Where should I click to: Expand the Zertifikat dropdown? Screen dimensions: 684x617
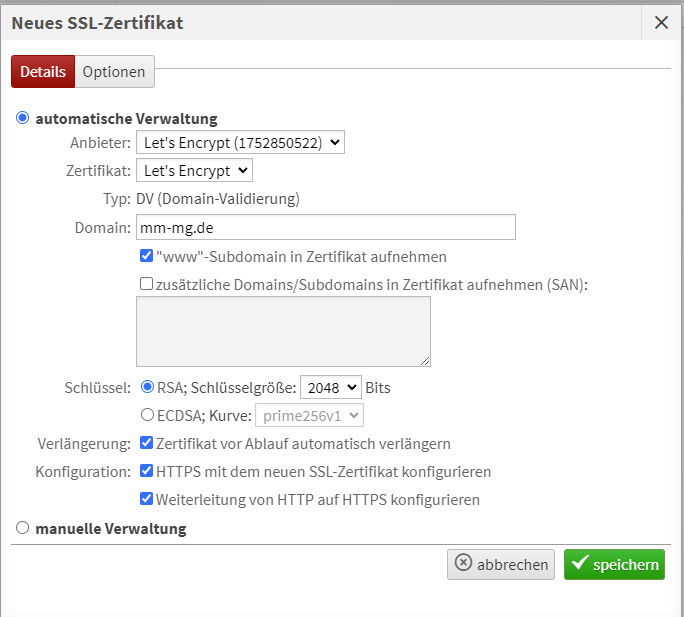pos(194,171)
